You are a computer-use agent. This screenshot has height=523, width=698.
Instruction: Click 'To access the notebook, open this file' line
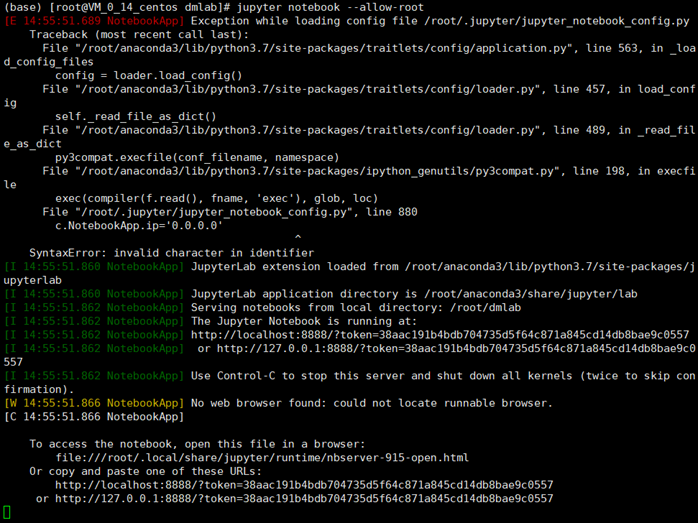(197, 444)
